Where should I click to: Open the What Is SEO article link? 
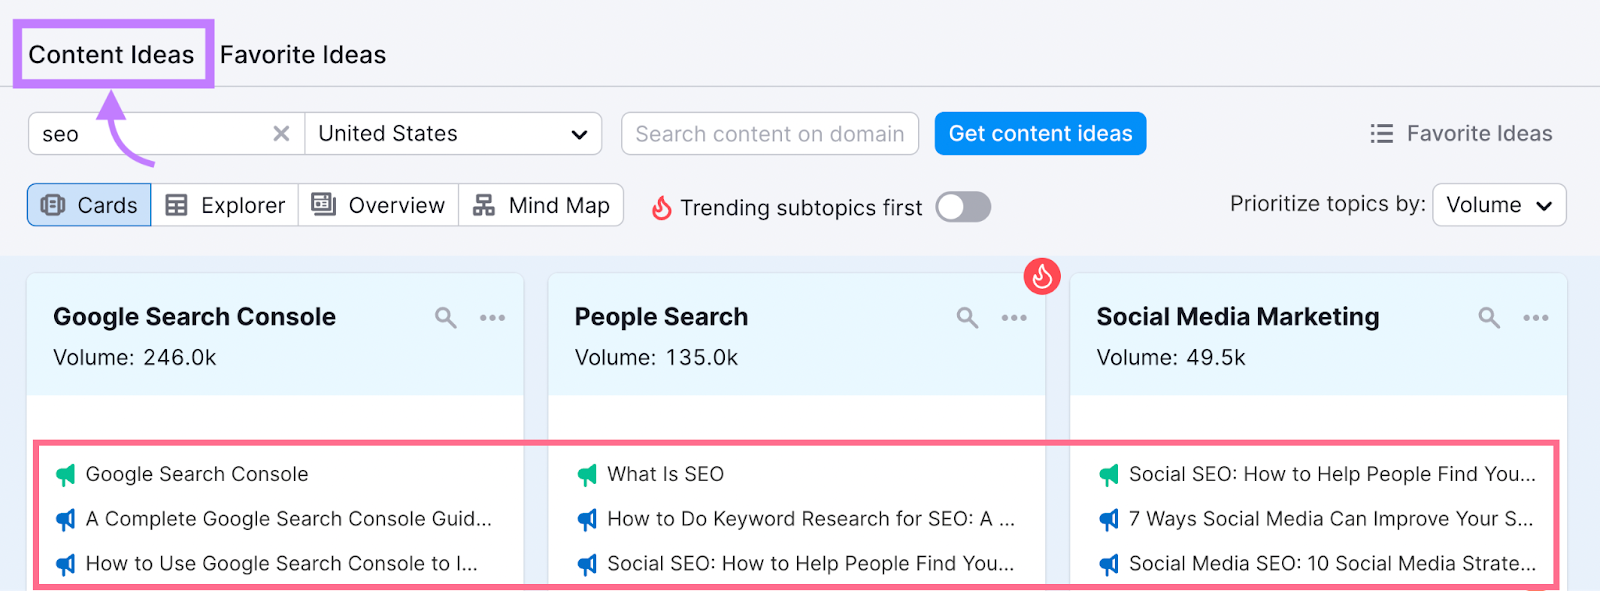[x=665, y=474]
